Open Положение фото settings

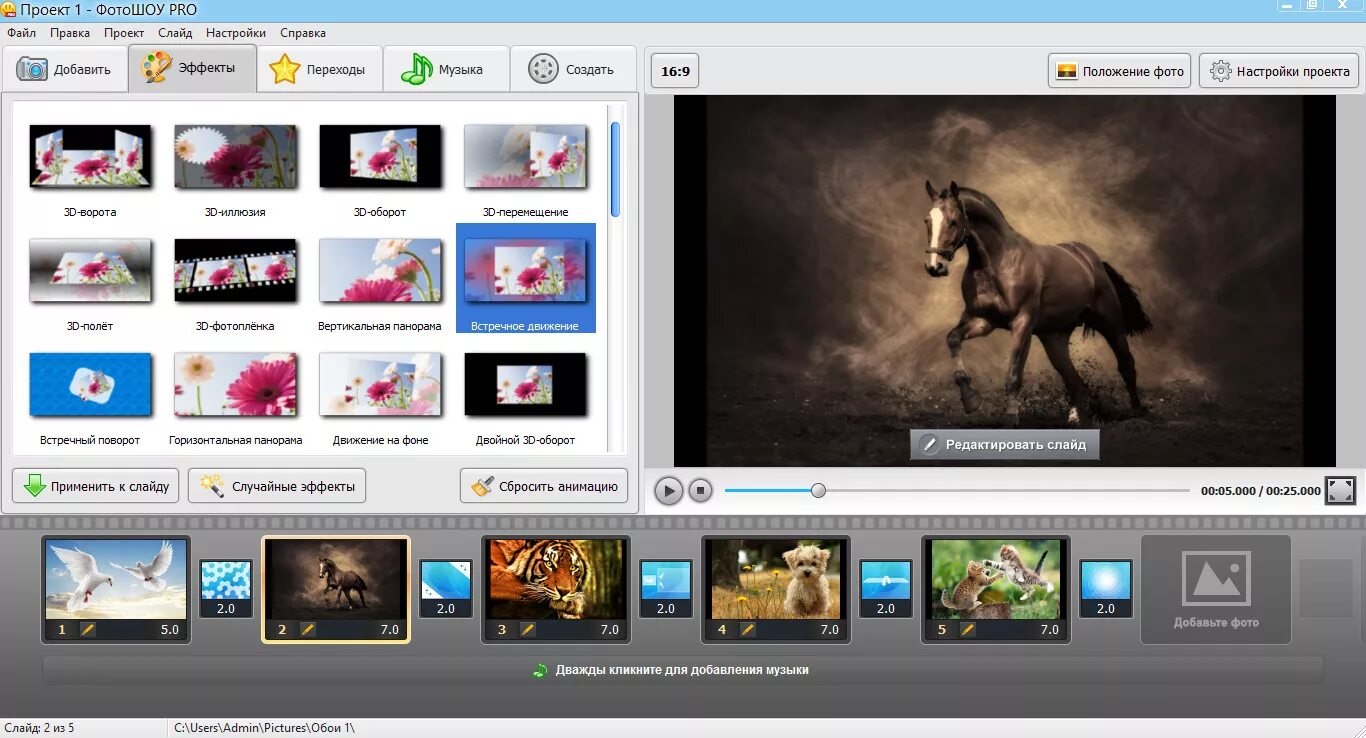[x=1119, y=71]
